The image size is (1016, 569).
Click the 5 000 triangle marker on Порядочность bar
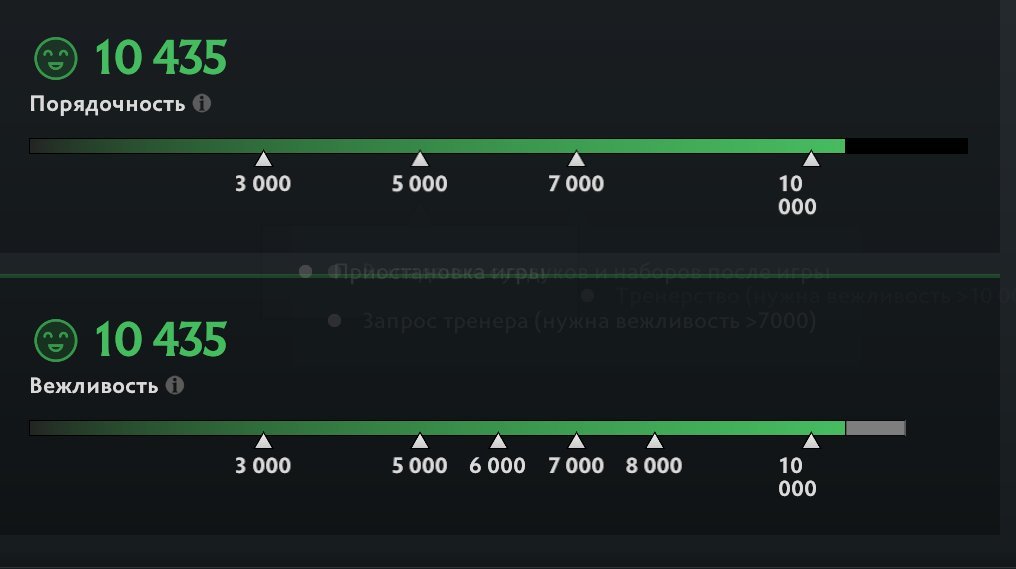[x=420, y=159]
